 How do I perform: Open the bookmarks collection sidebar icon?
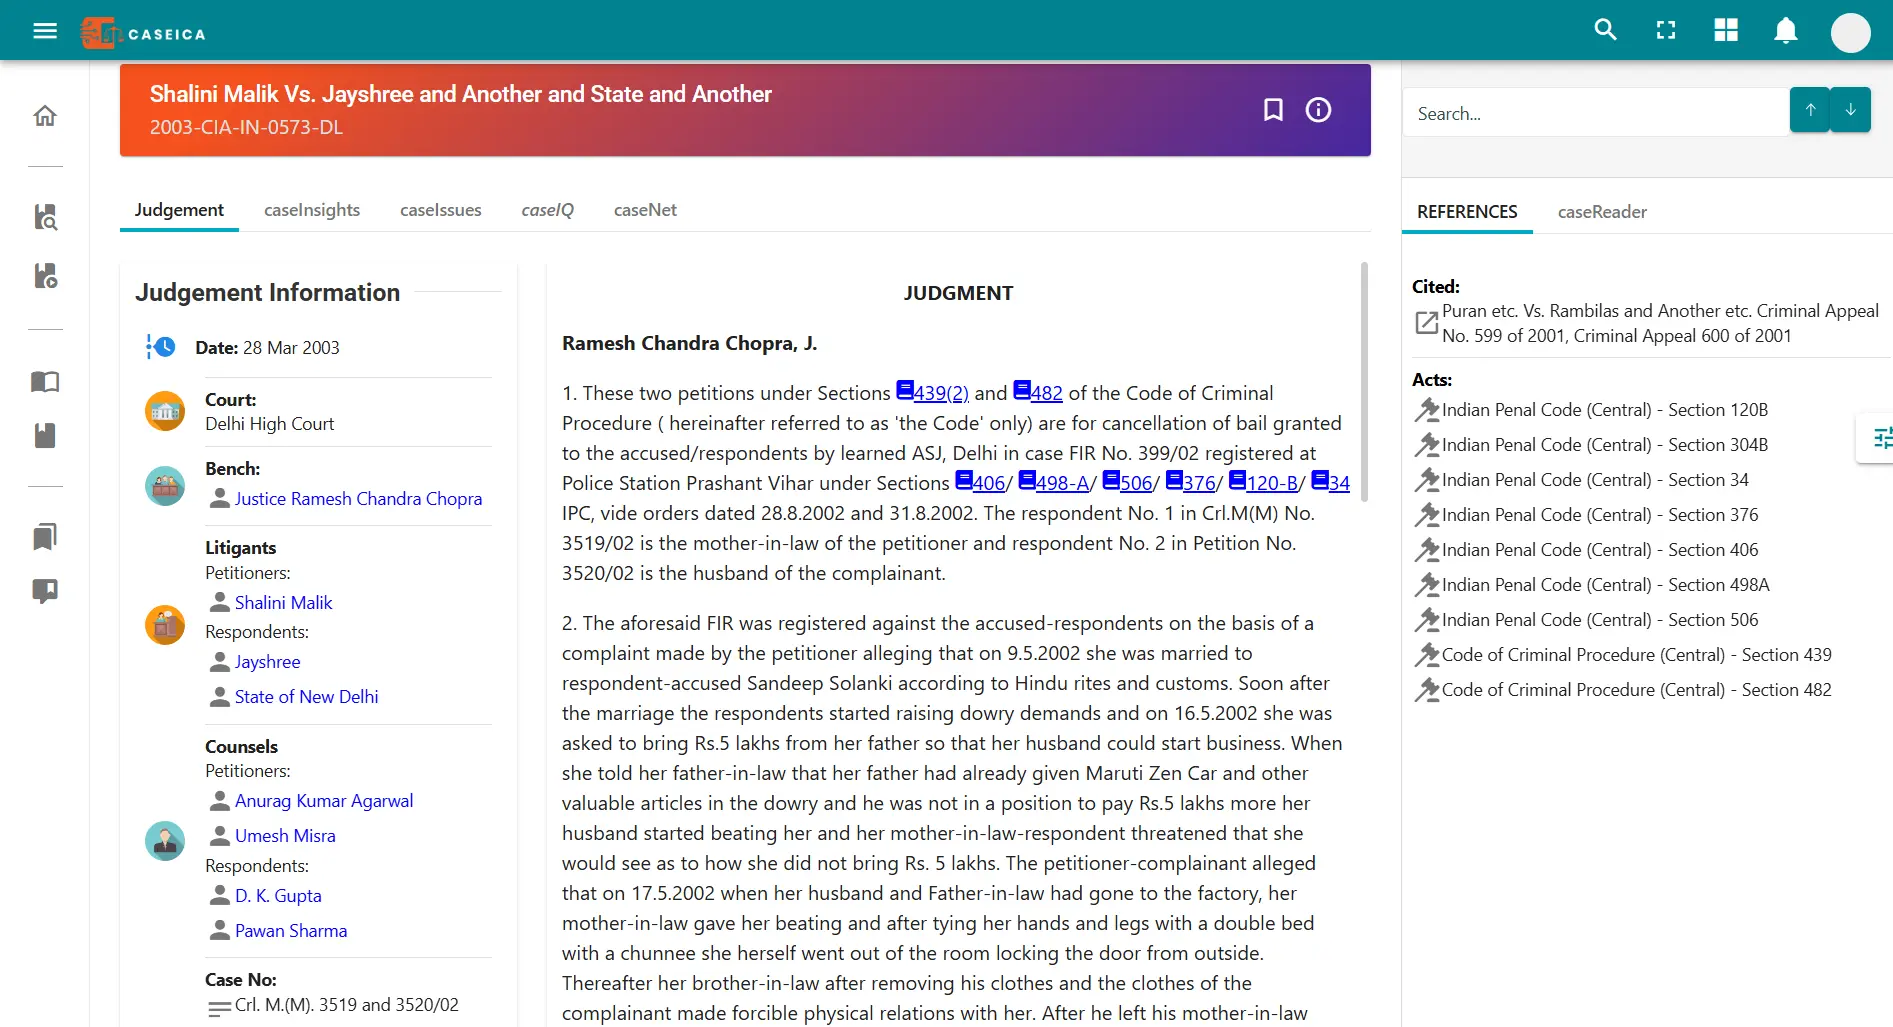(x=45, y=537)
